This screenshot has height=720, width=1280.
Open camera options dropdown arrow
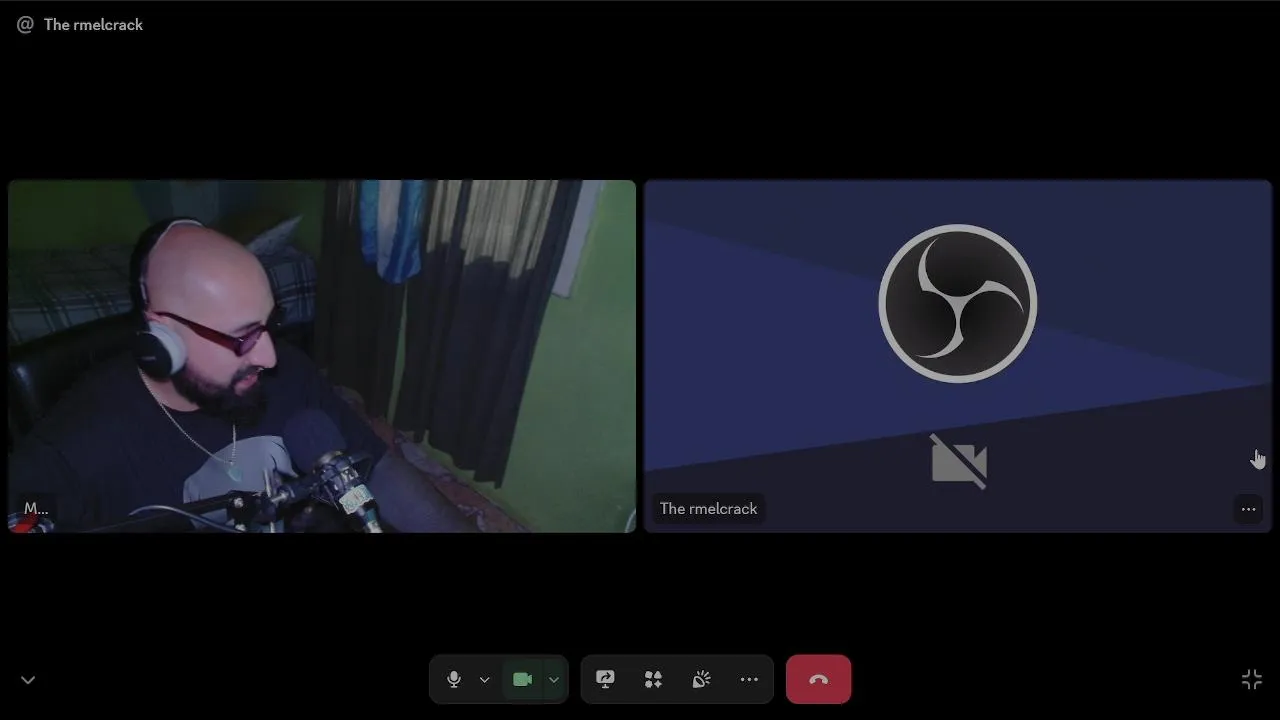[x=553, y=680]
